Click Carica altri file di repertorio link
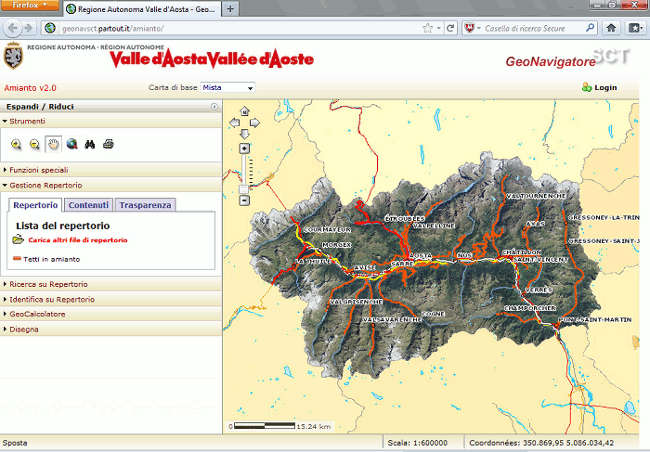The image size is (650, 452). (76, 240)
